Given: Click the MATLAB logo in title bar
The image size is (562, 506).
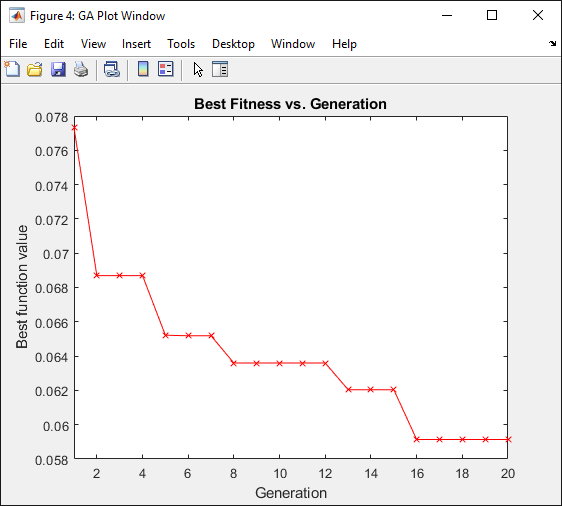Looking at the screenshot, I should tap(17, 16).
